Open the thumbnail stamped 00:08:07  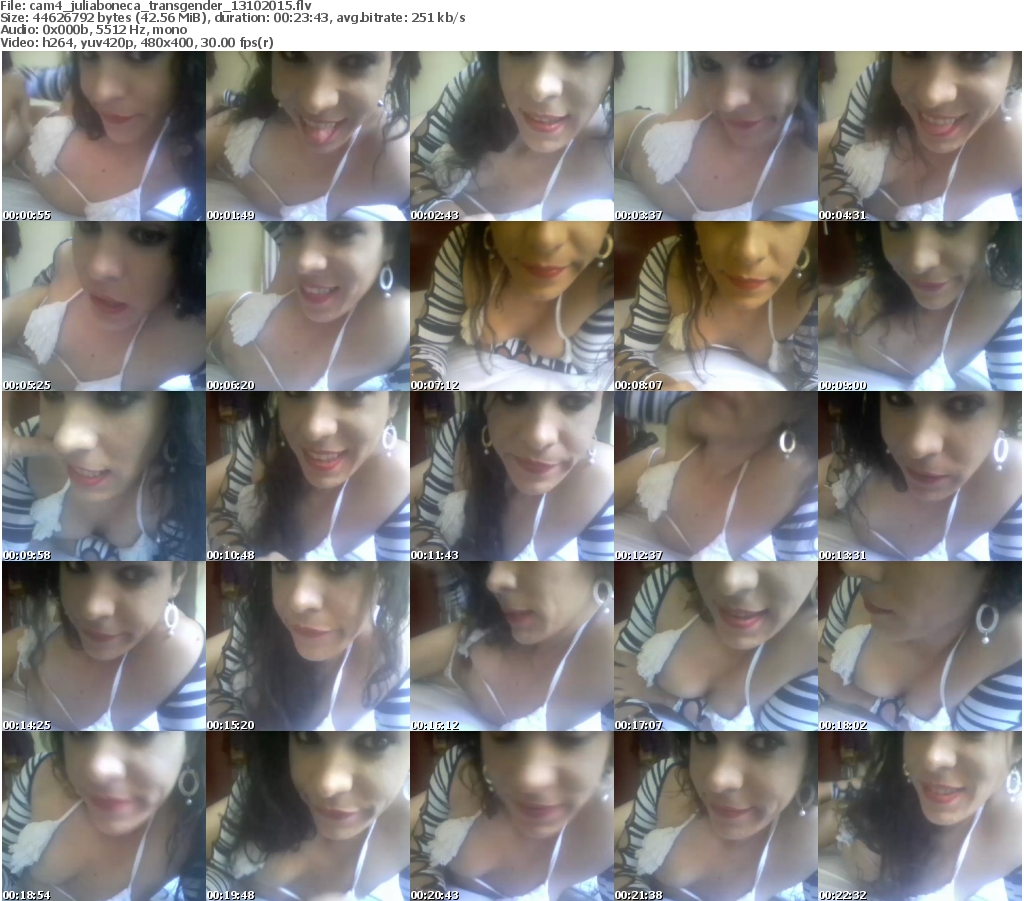coord(716,306)
